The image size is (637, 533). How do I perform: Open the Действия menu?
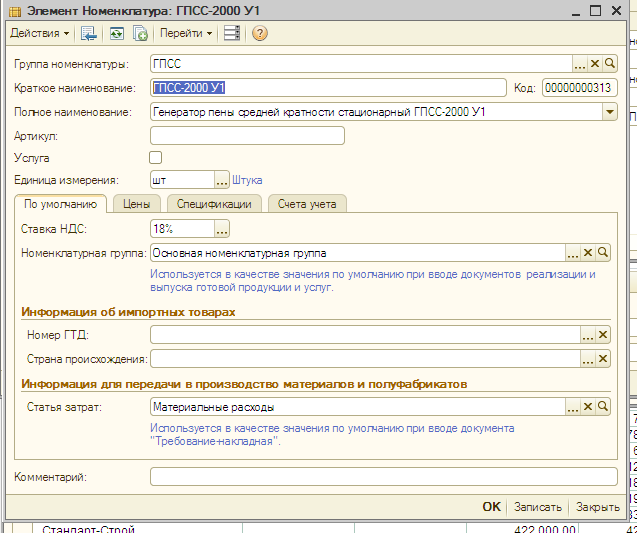coord(39,33)
